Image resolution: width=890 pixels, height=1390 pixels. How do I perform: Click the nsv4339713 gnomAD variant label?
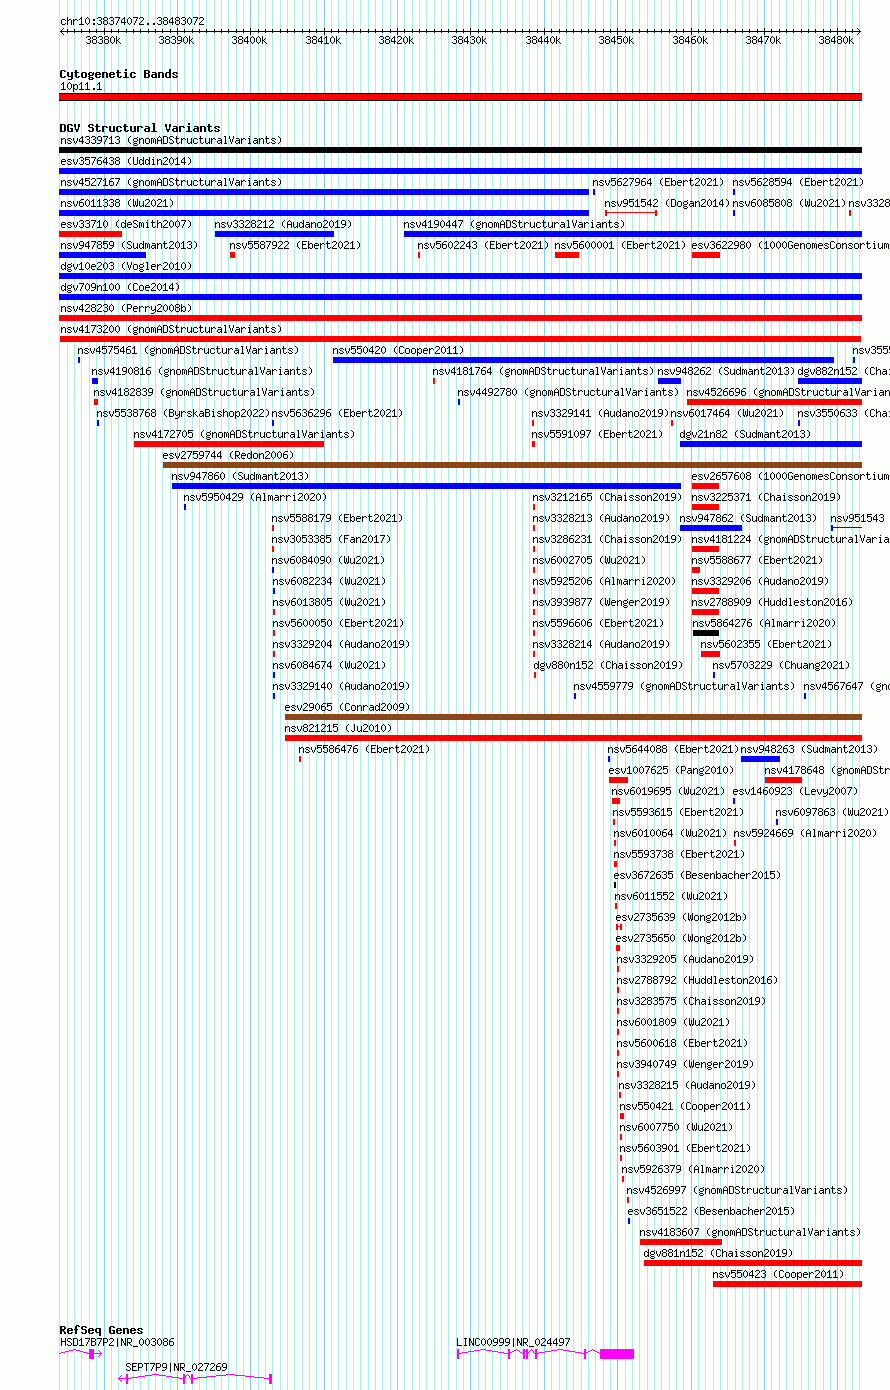point(171,140)
